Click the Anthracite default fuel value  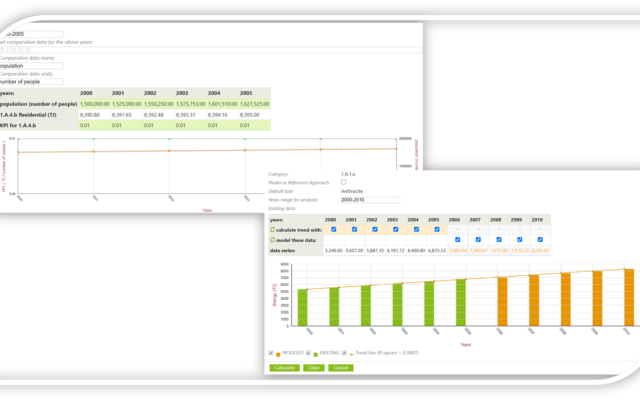(352, 191)
